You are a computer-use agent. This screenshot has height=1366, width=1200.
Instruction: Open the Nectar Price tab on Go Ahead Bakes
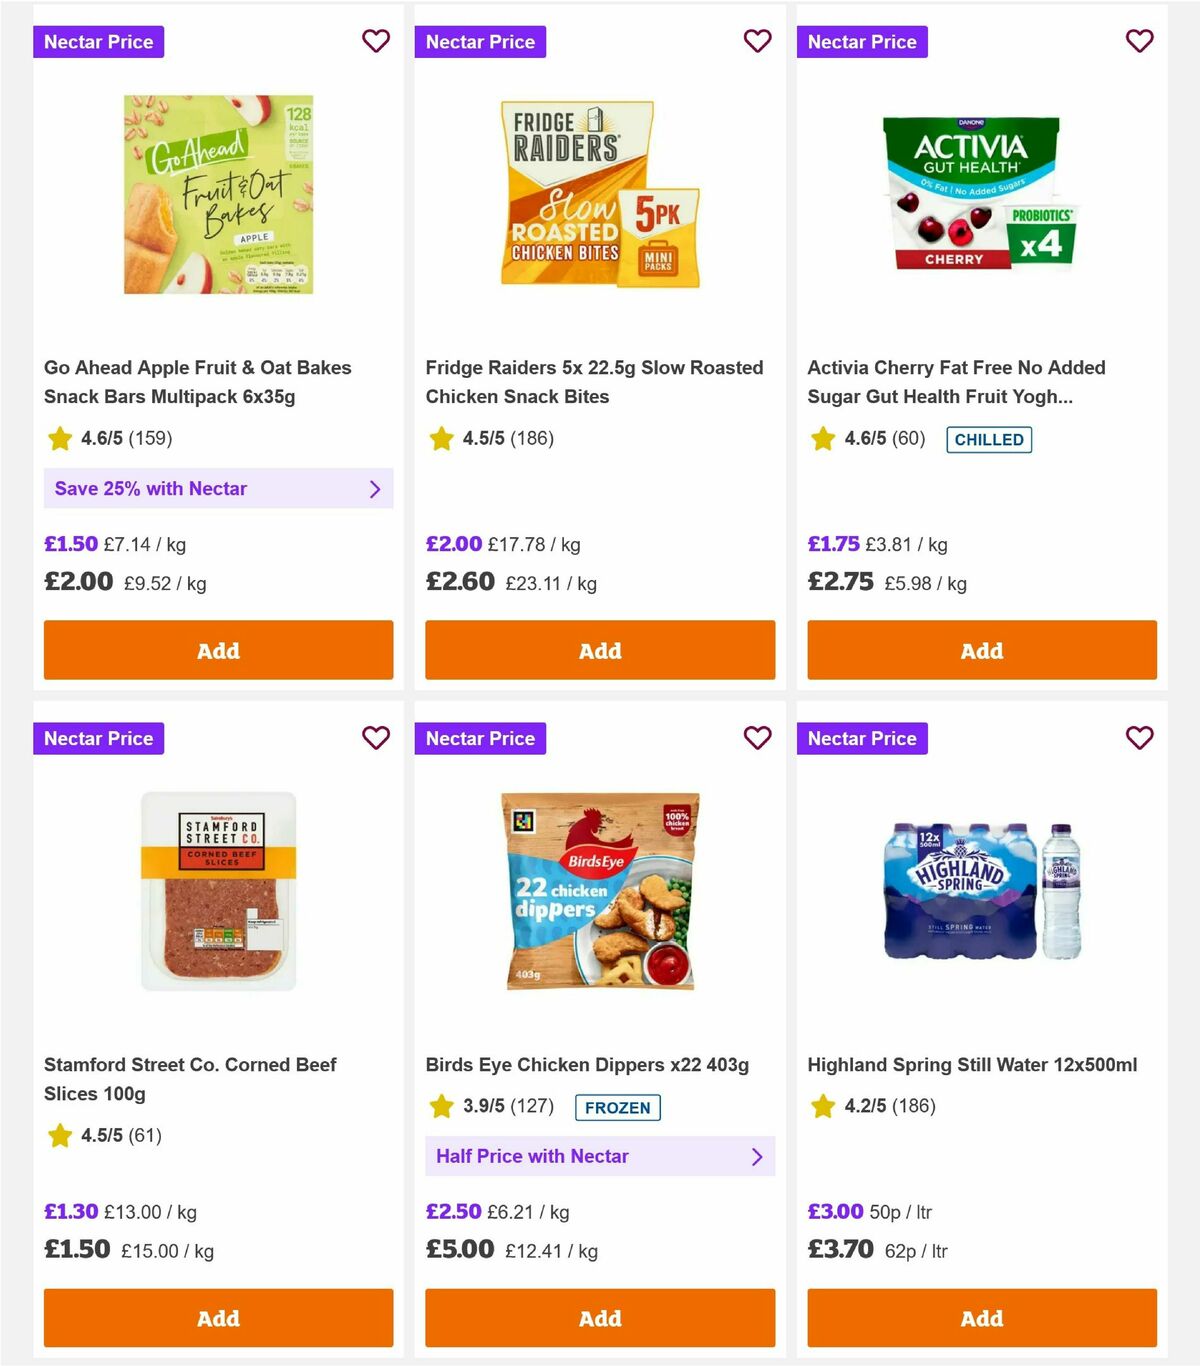click(x=98, y=41)
